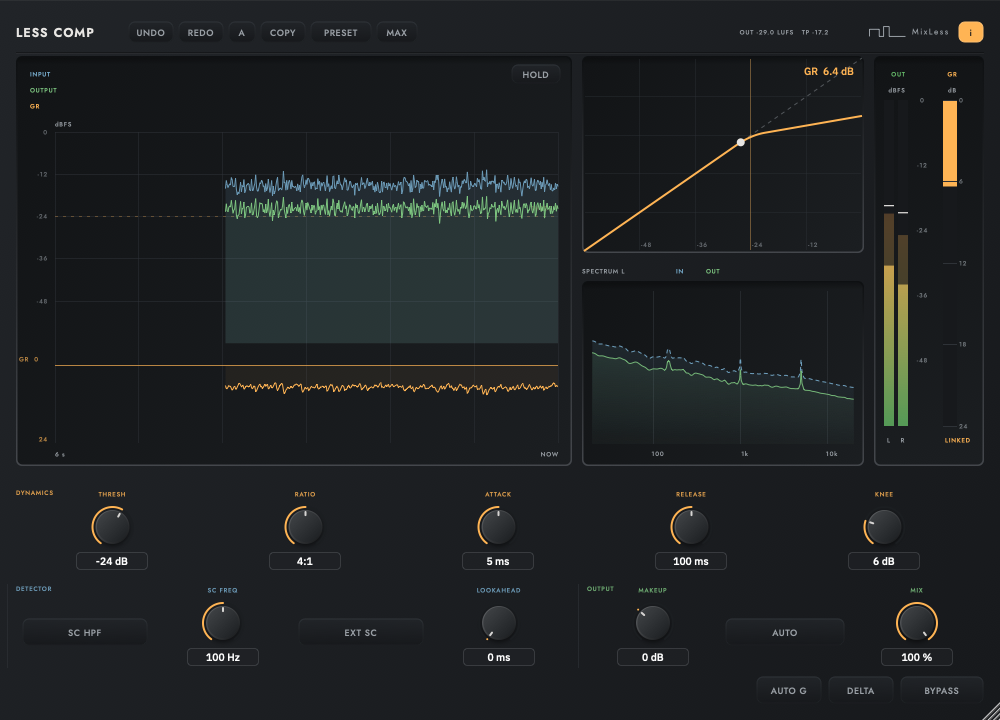The height and width of the screenshot is (720, 1000).
Task: Turn on EXT SC external sidechain
Action: (360, 633)
